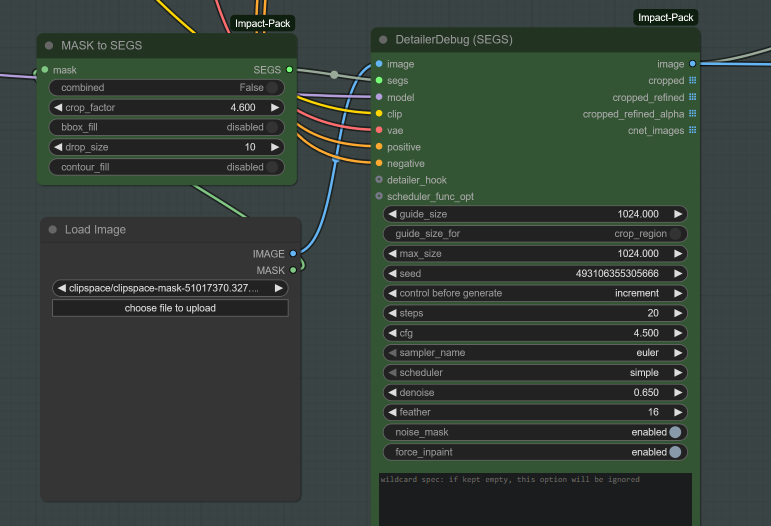Click choose file to upload button
The width and height of the screenshot is (771, 526).
click(170, 308)
